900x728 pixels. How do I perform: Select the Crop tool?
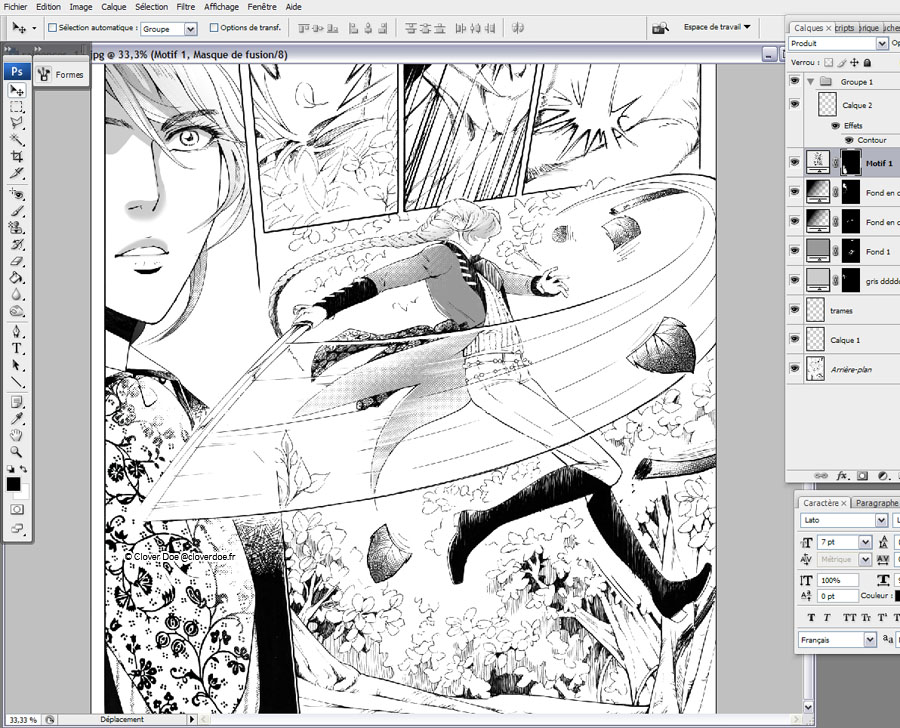click(x=17, y=156)
